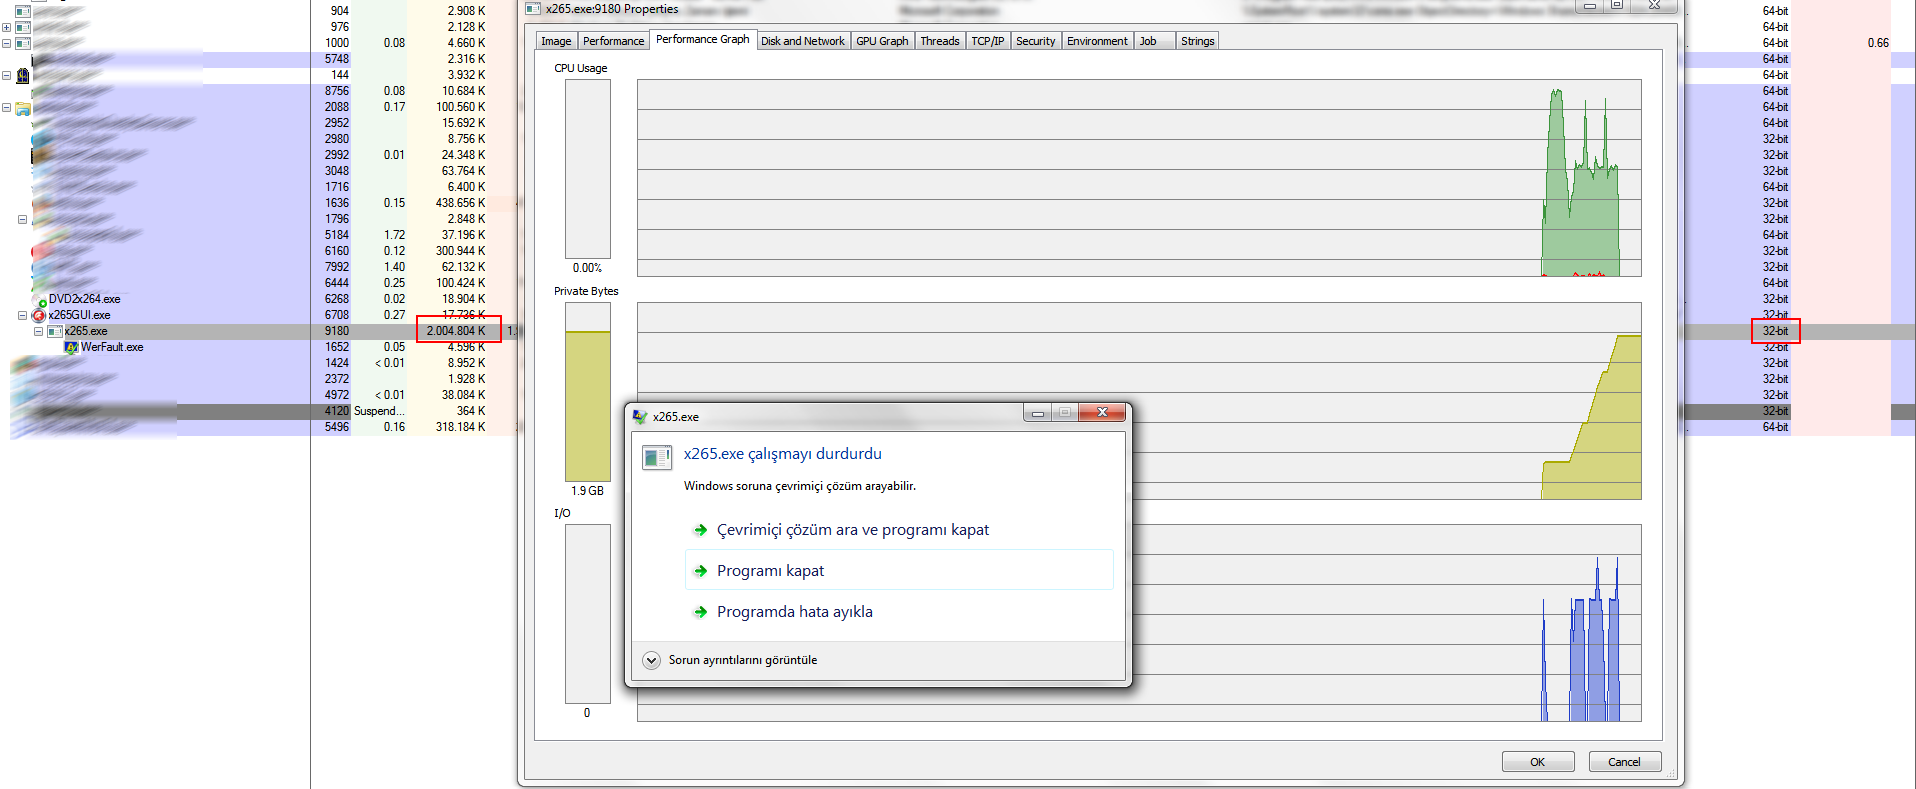Click the process icon in PID 976 row
This screenshot has width=1916, height=789.
[23, 27]
